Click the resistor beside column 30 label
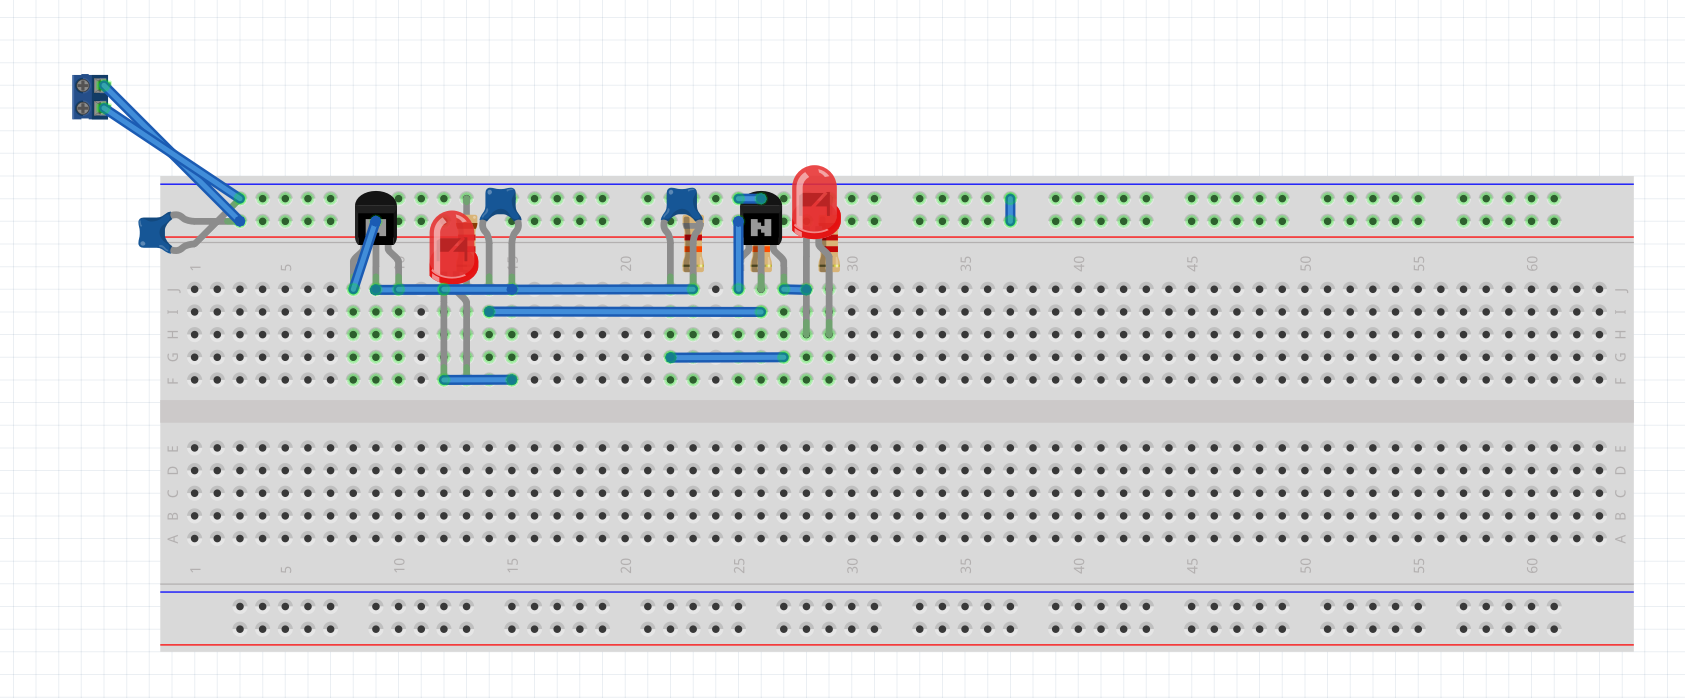 pos(829,251)
